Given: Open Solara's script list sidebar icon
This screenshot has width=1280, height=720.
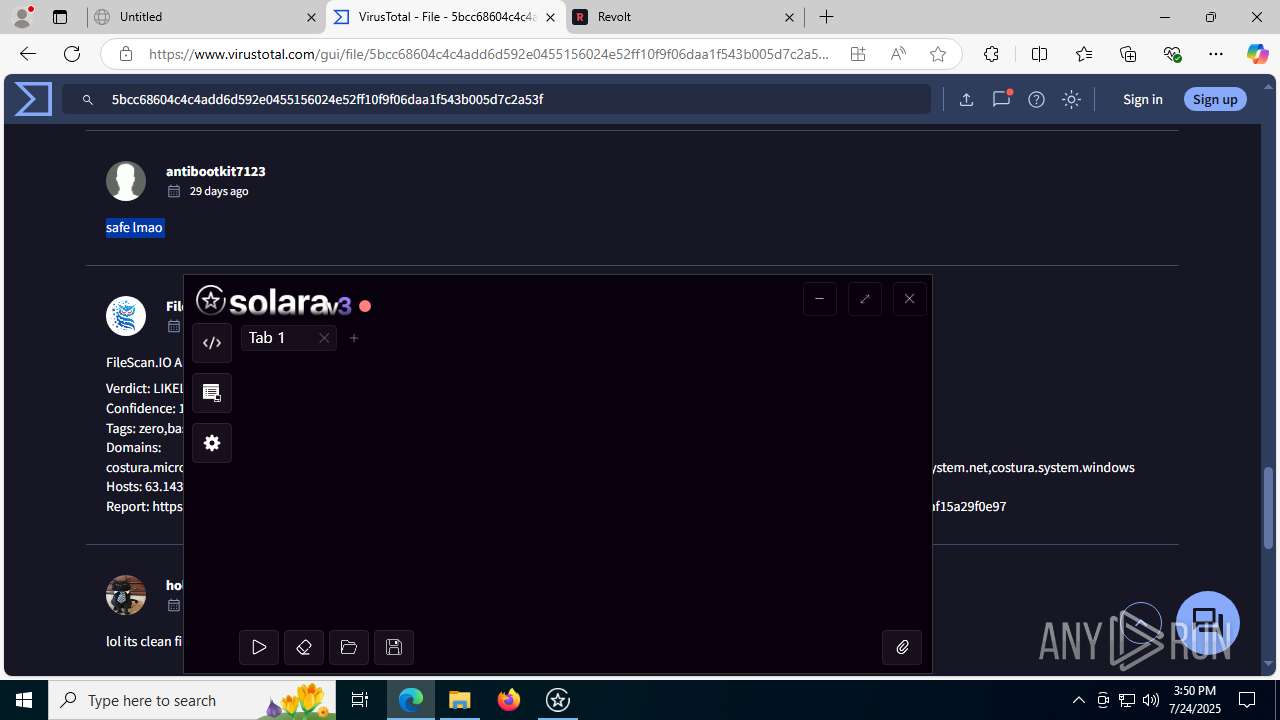Looking at the screenshot, I should click(x=212, y=393).
